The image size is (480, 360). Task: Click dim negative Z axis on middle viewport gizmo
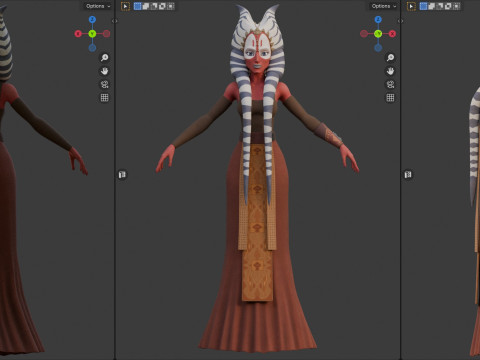(378, 48)
